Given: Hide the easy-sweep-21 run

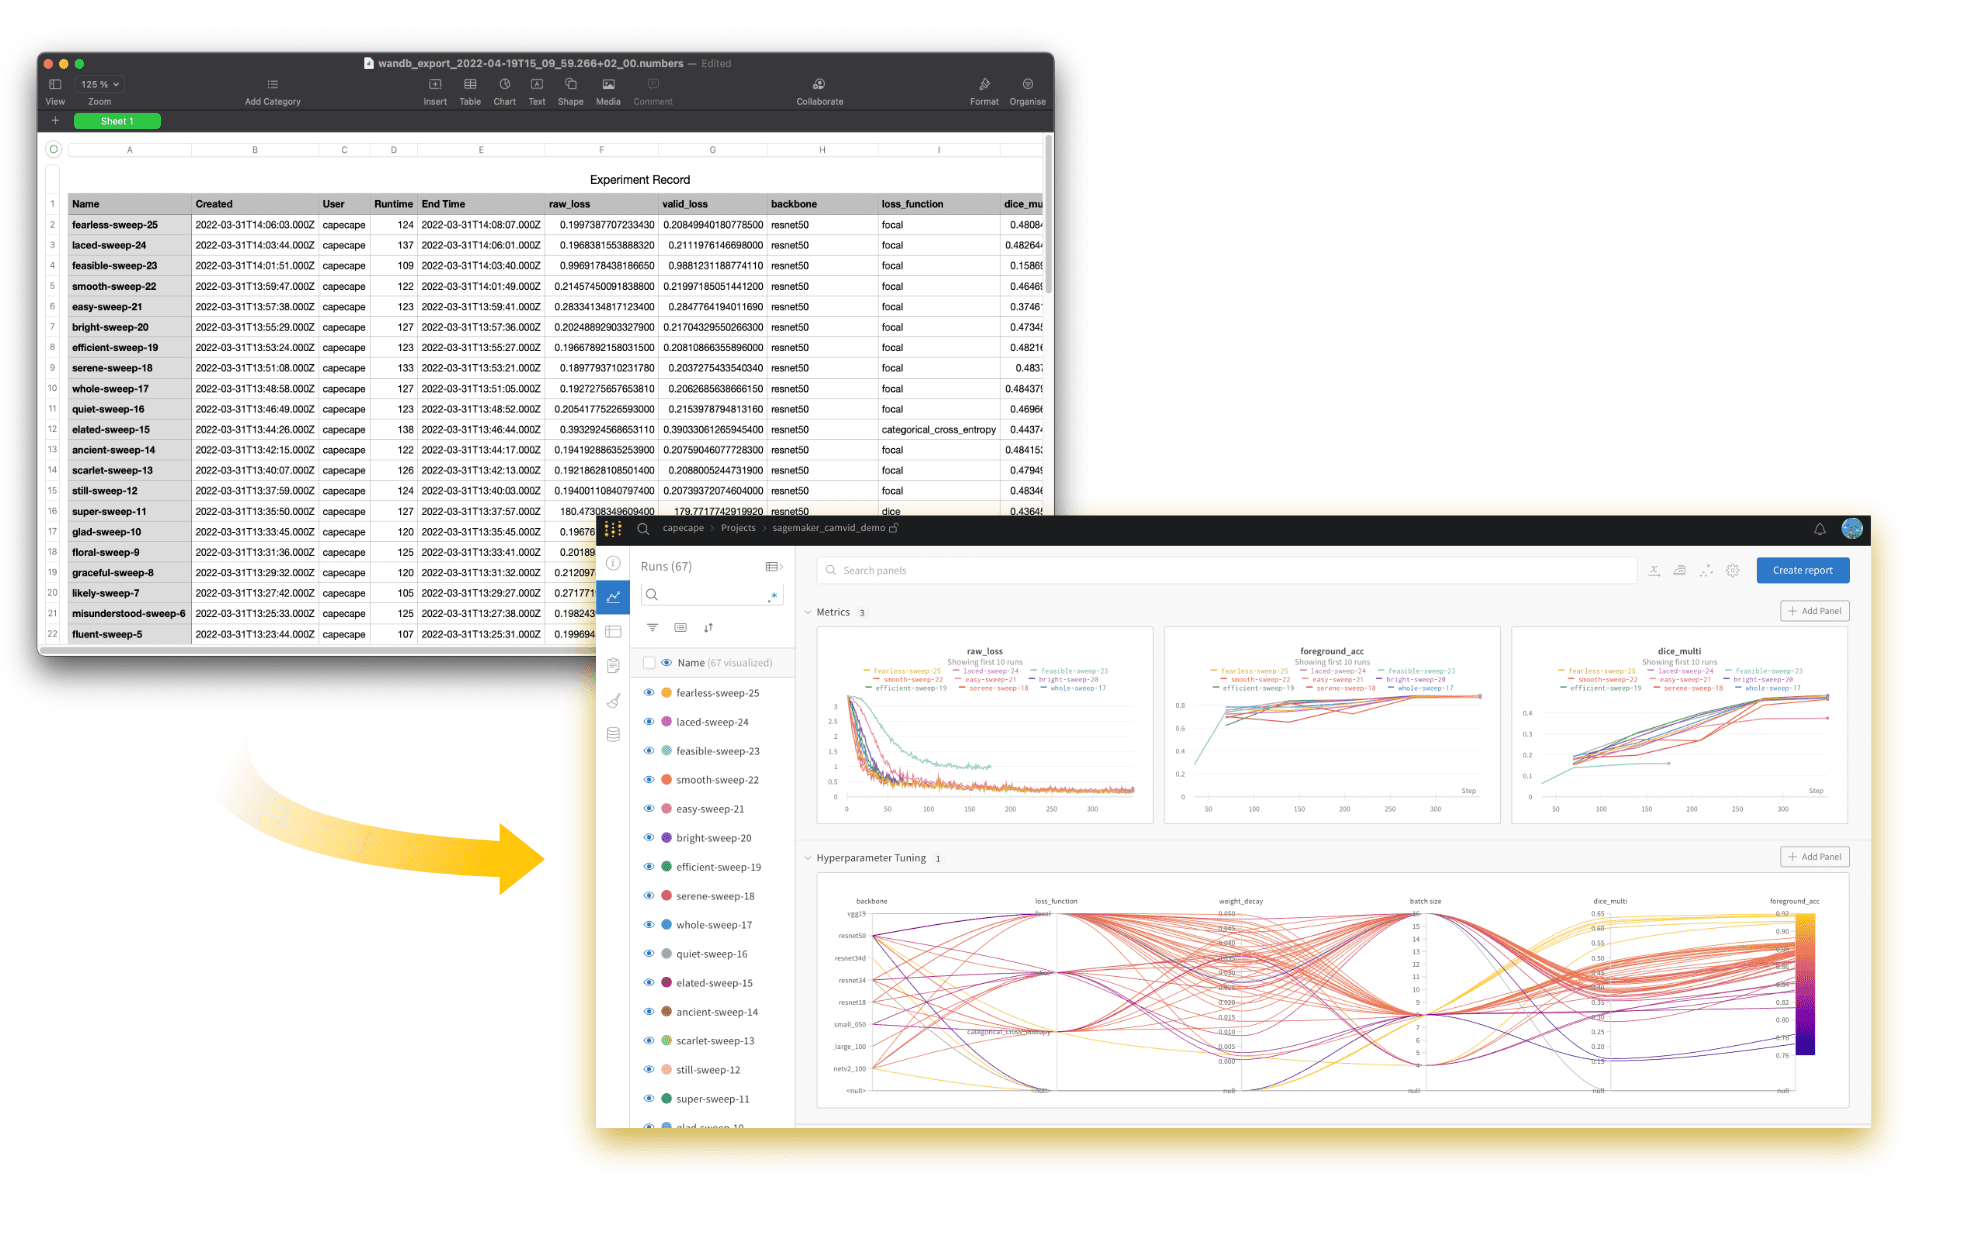Looking at the screenshot, I should click(x=648, y=809).
